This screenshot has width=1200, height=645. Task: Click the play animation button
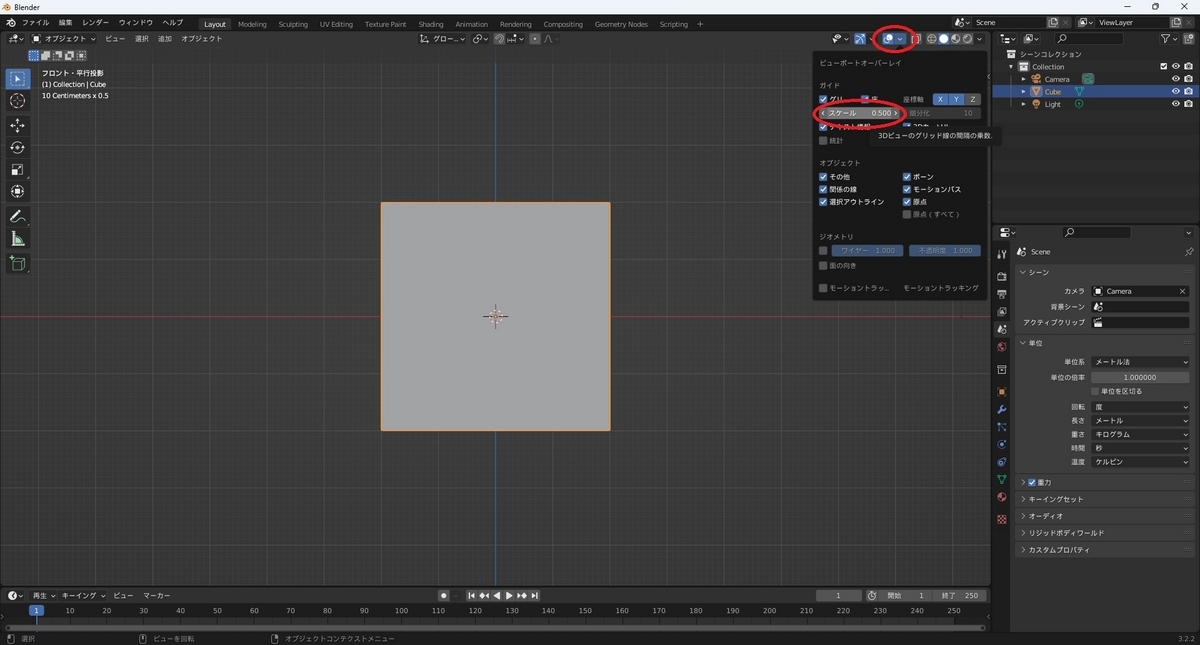pyautogui.click(x=509, y=596)
